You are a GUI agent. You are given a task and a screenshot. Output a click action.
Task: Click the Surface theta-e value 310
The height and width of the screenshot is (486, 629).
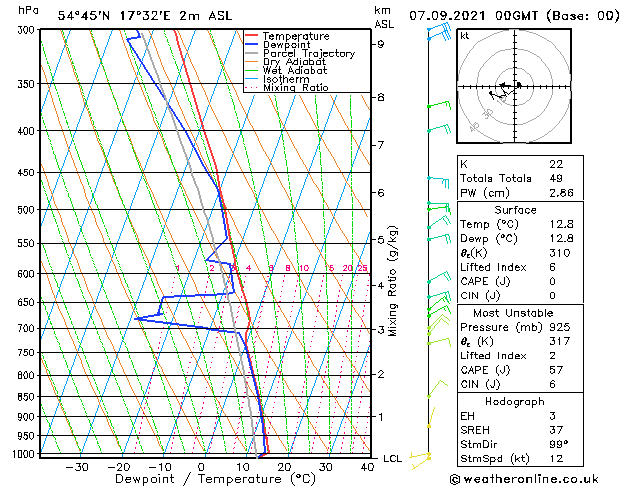click(x=560, y=253)
